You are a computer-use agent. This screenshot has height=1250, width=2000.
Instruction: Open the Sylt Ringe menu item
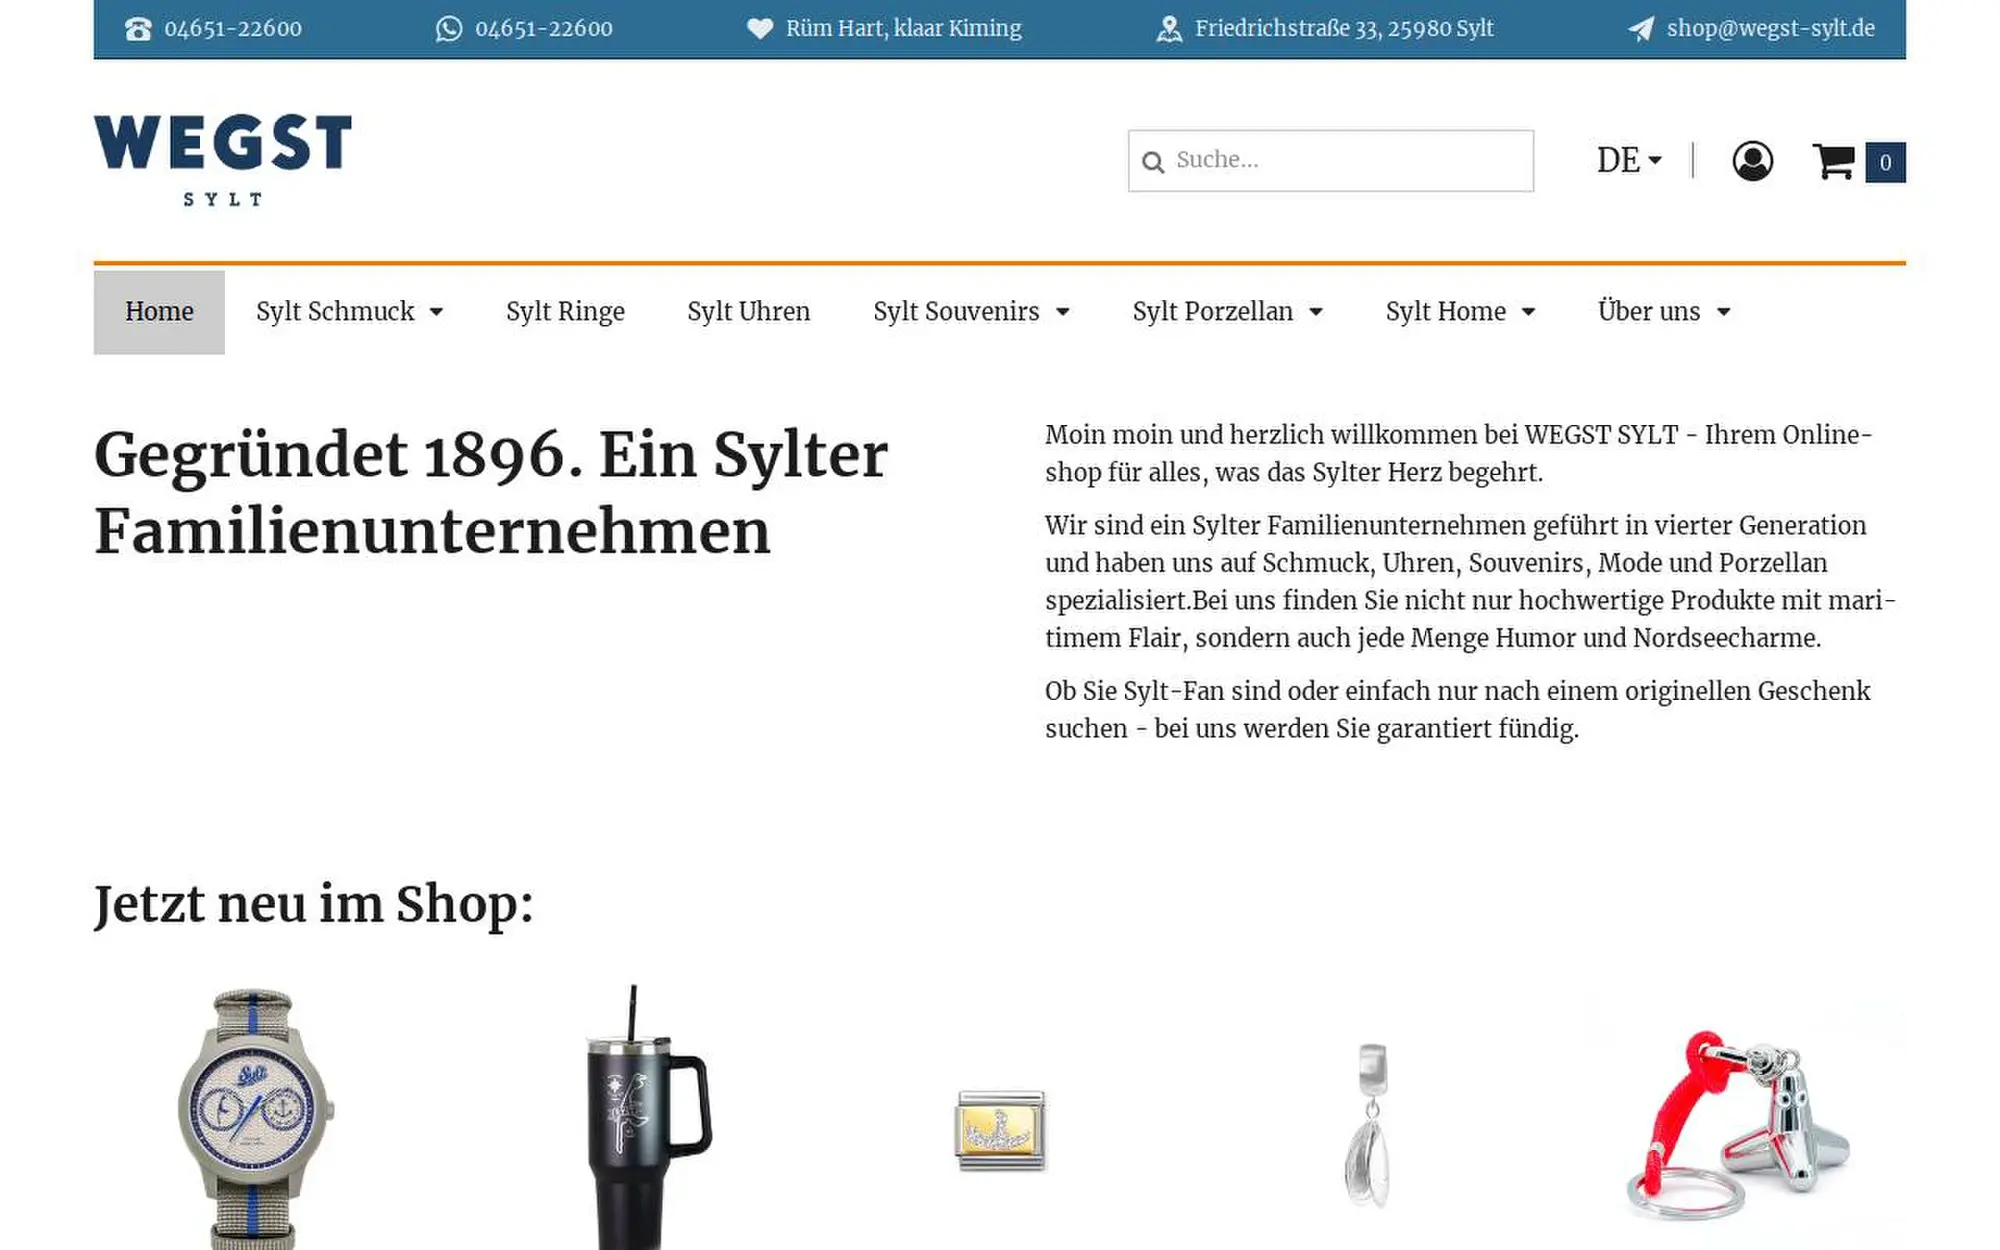click(x=565, y=312)
